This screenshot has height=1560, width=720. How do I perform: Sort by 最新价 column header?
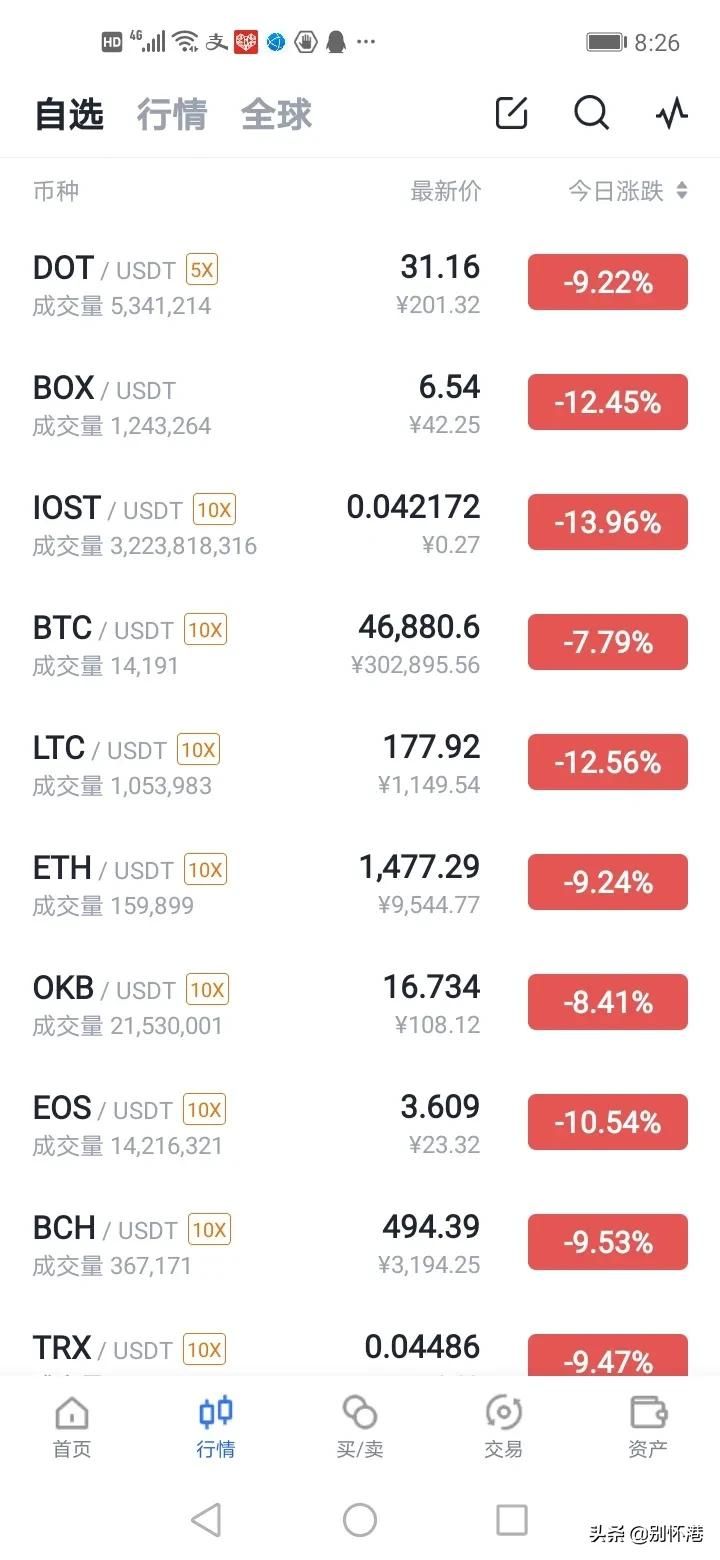(445, 191)
